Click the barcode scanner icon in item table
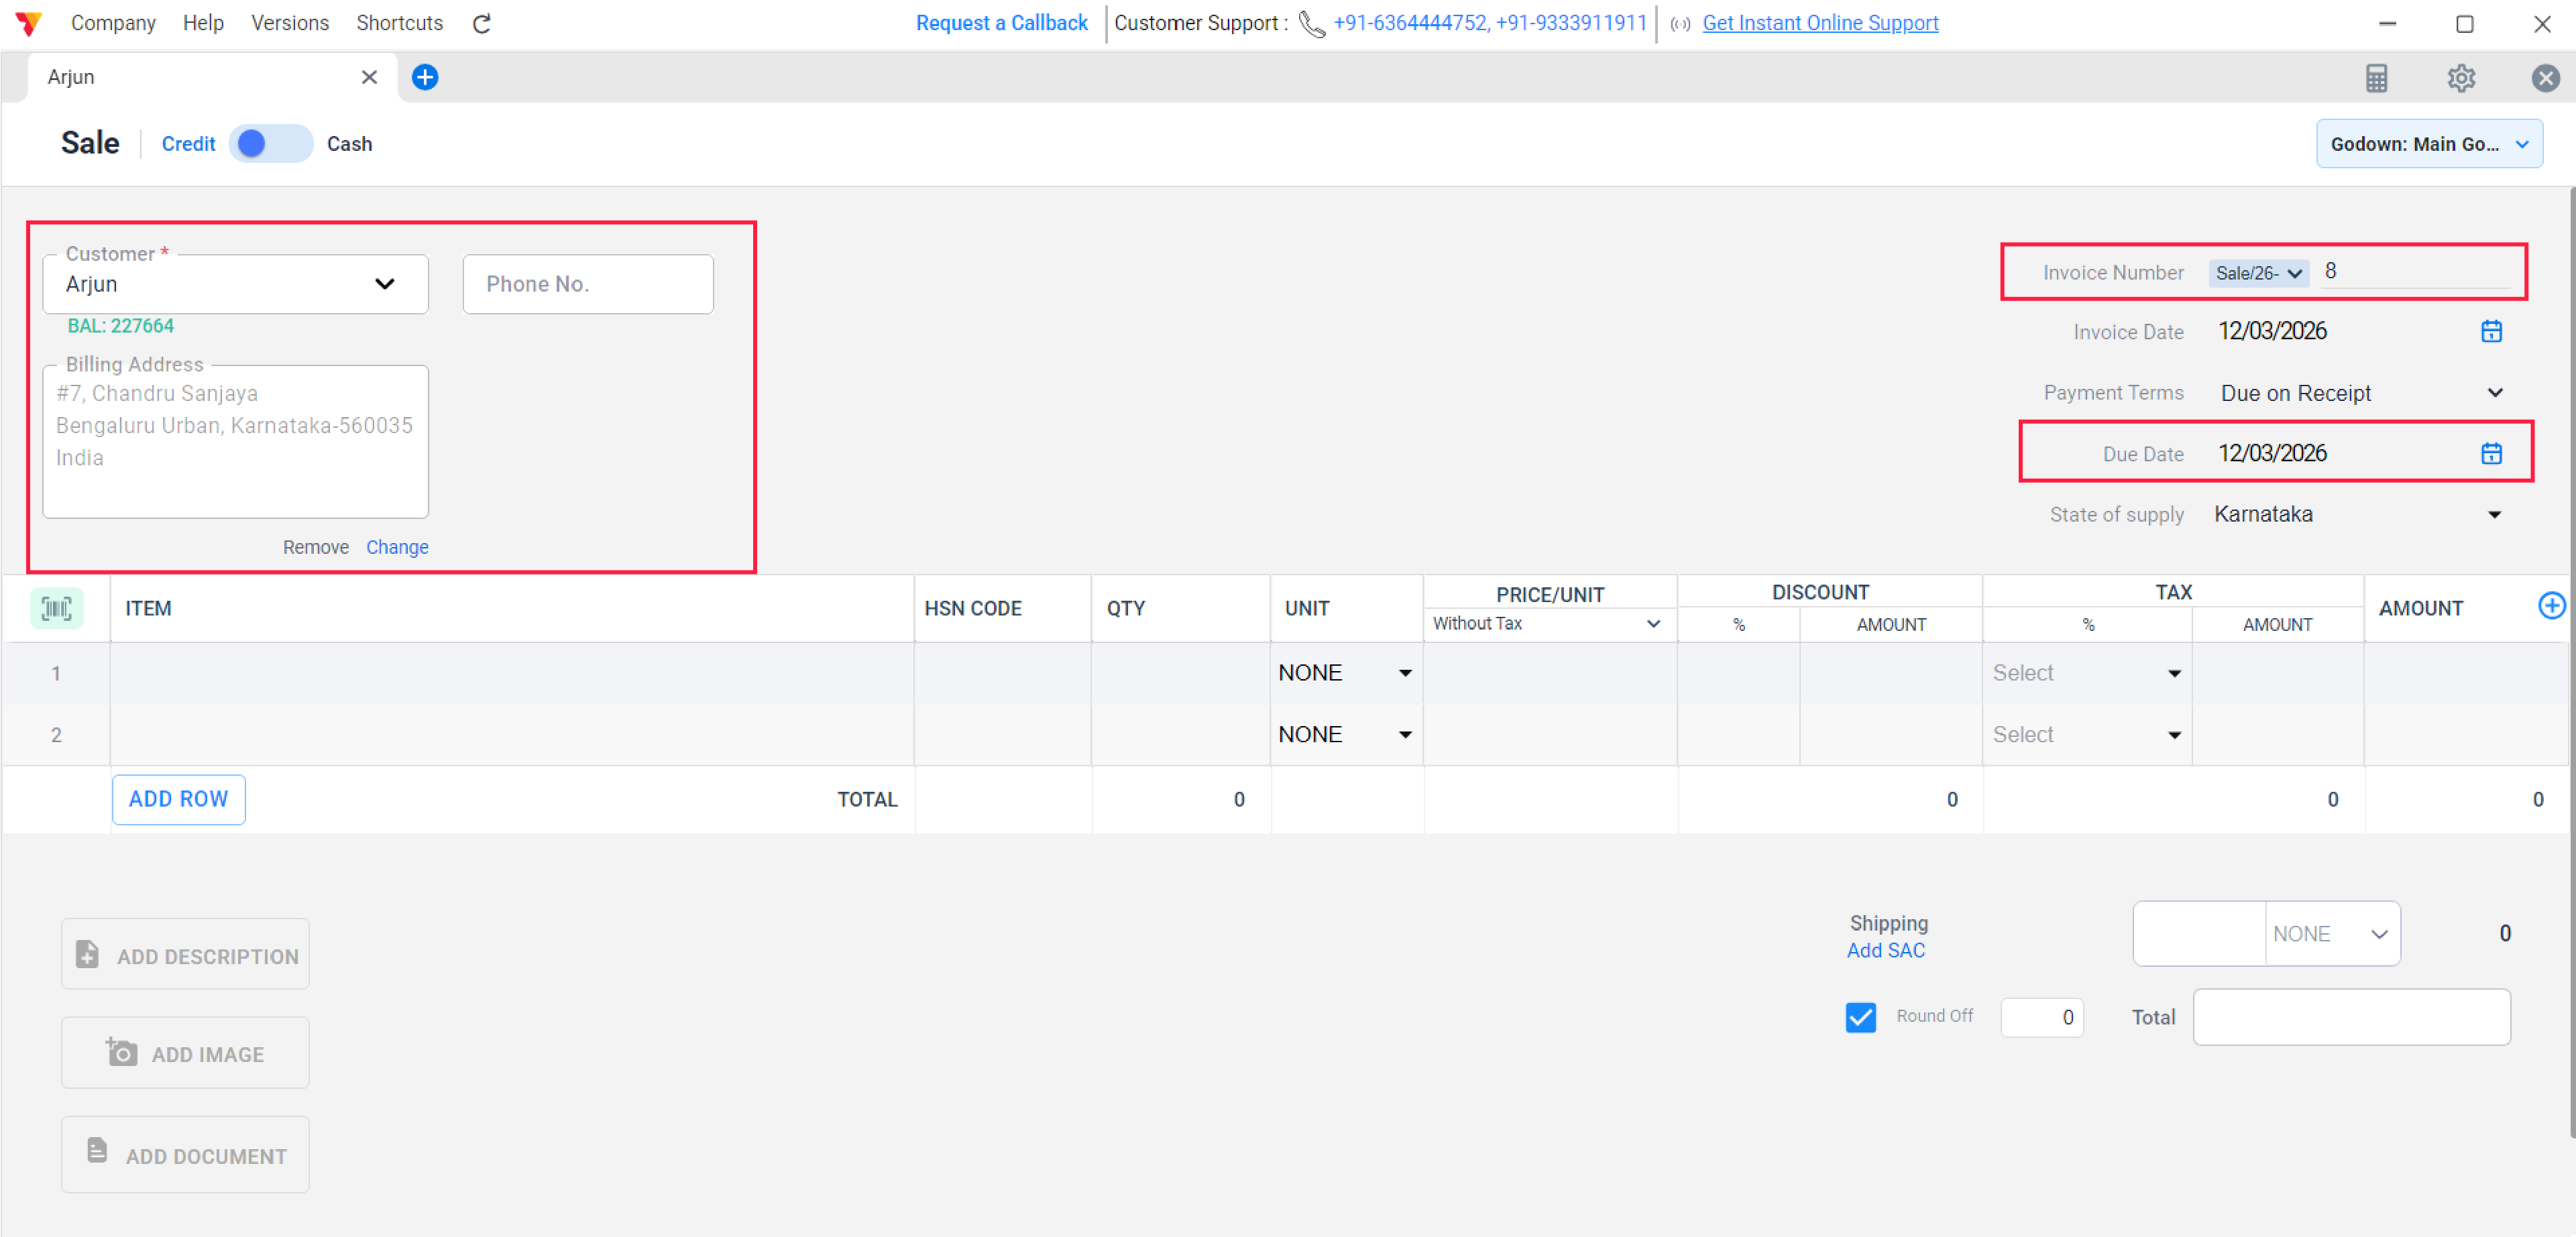Viewport: 2576px width, 1237px height. (x=56, y=608)
